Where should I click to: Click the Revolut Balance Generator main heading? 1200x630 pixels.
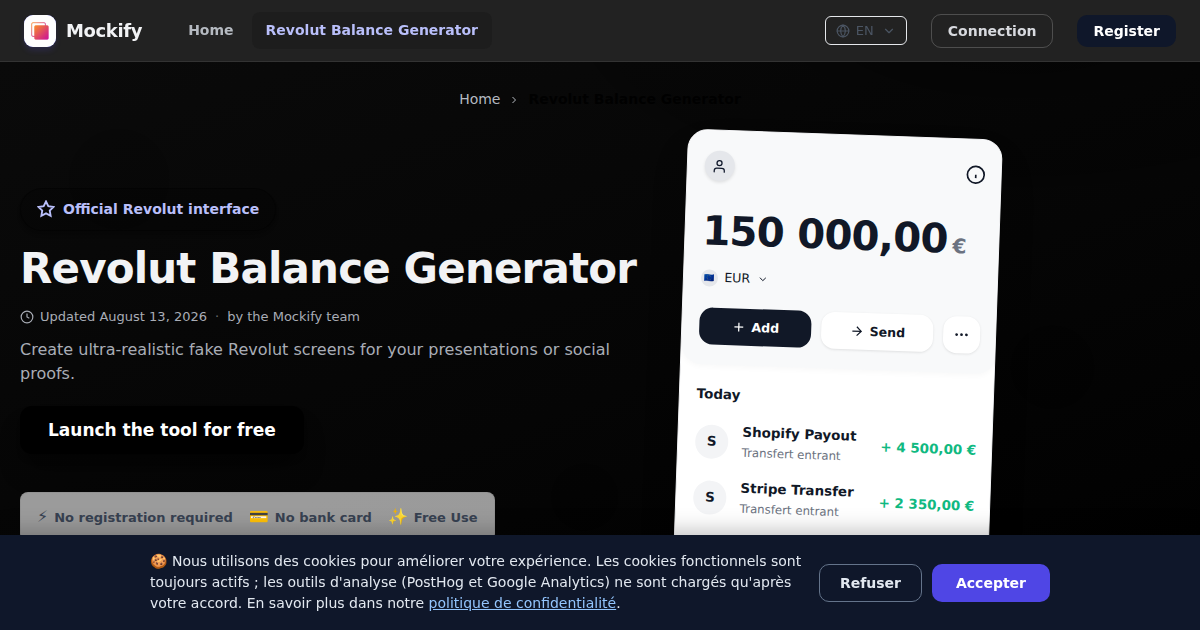pyautogui.click(x=329, y=268)
